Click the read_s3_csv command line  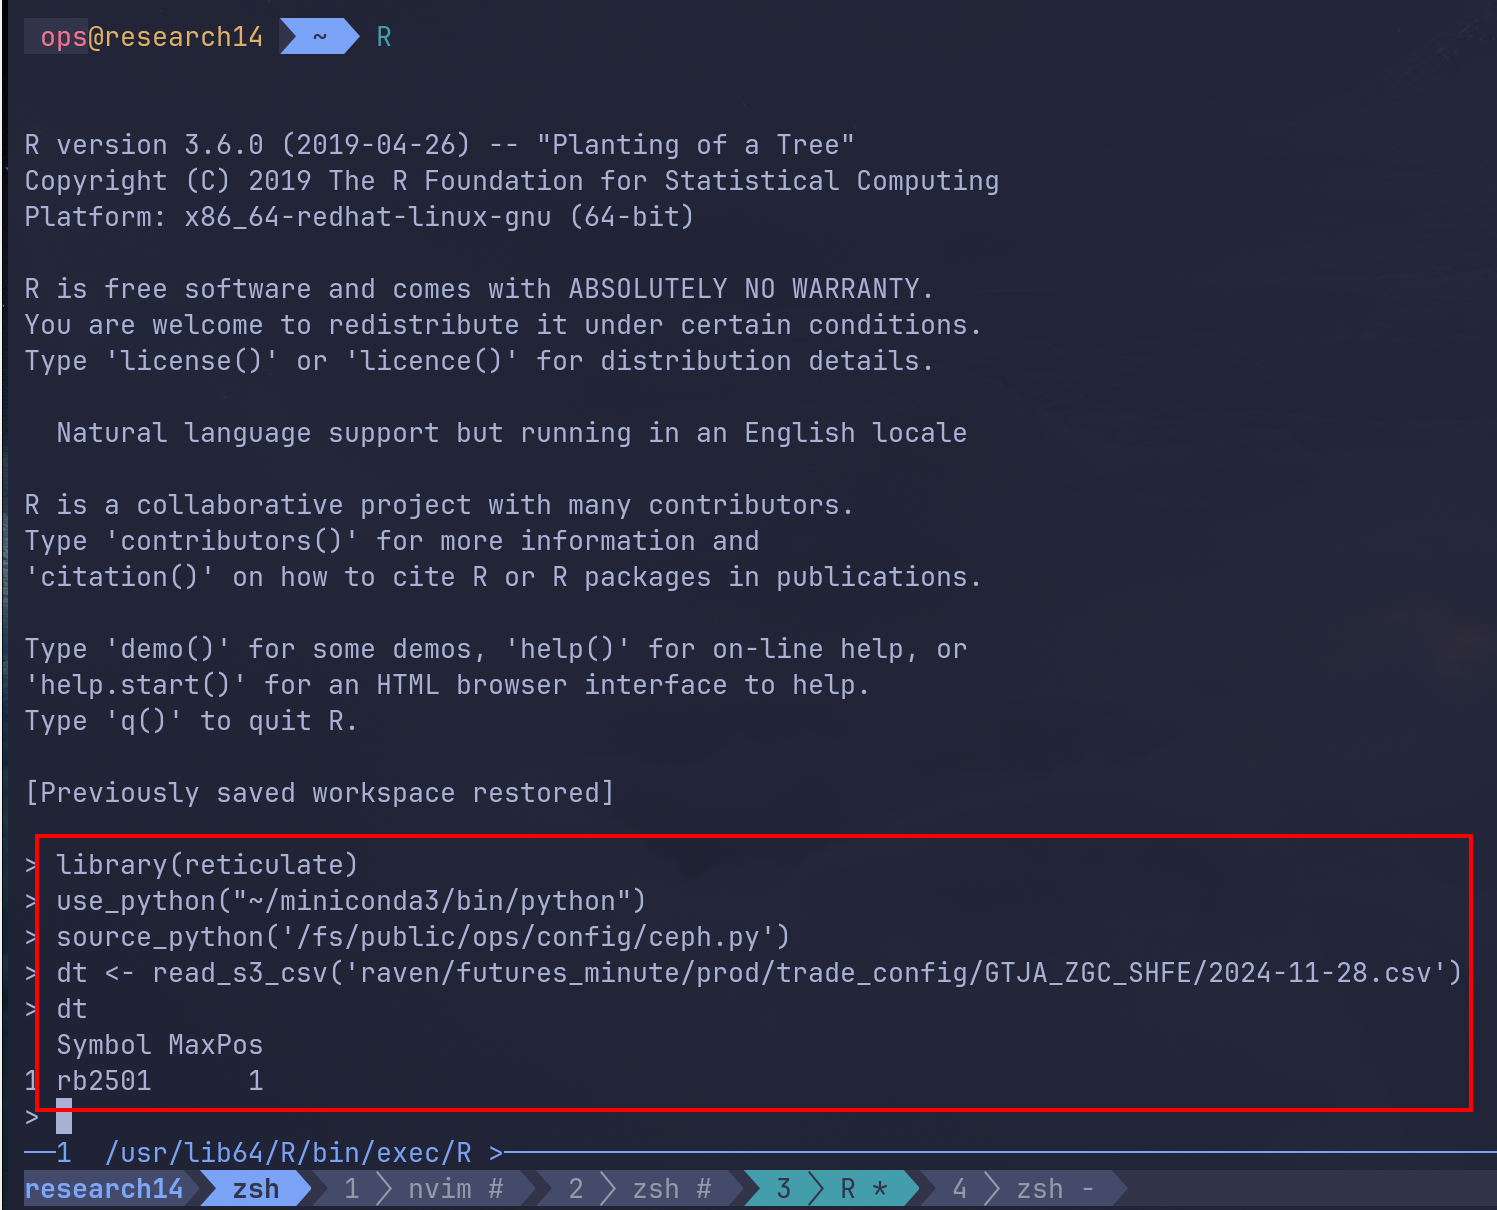(758, 973)
